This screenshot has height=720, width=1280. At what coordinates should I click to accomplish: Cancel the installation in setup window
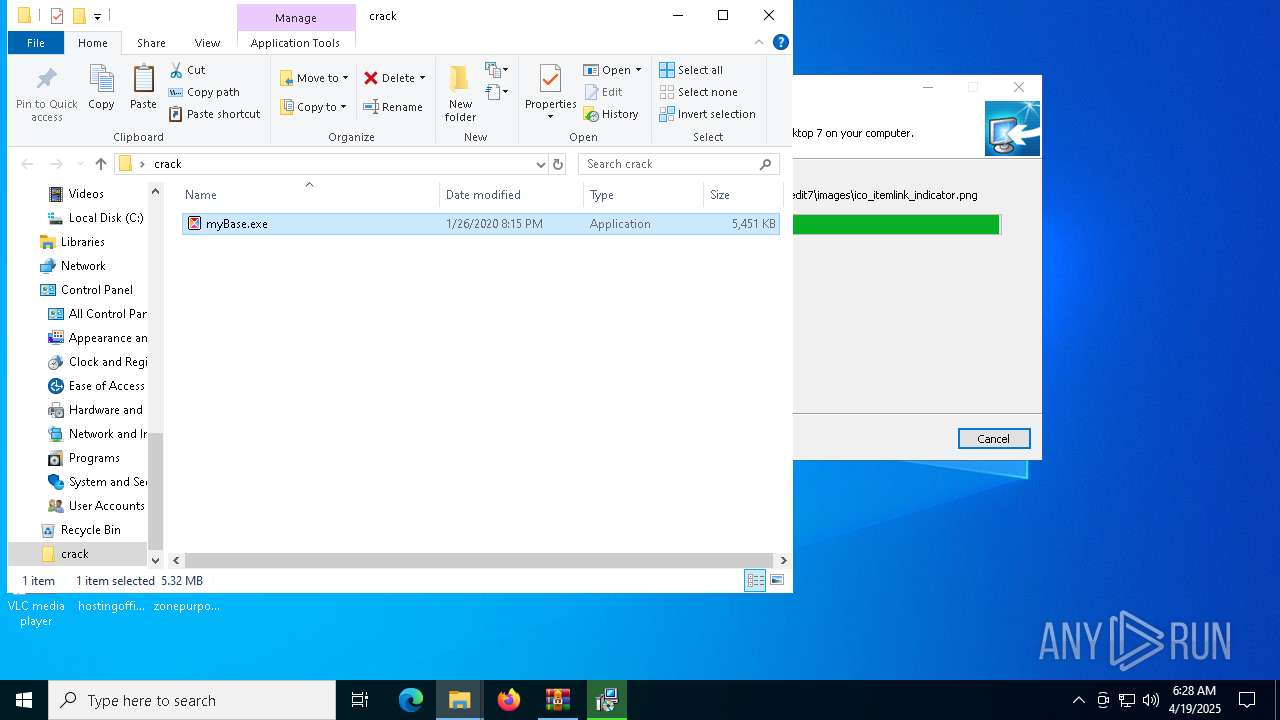pyautogui.click(x=993, y=439)
